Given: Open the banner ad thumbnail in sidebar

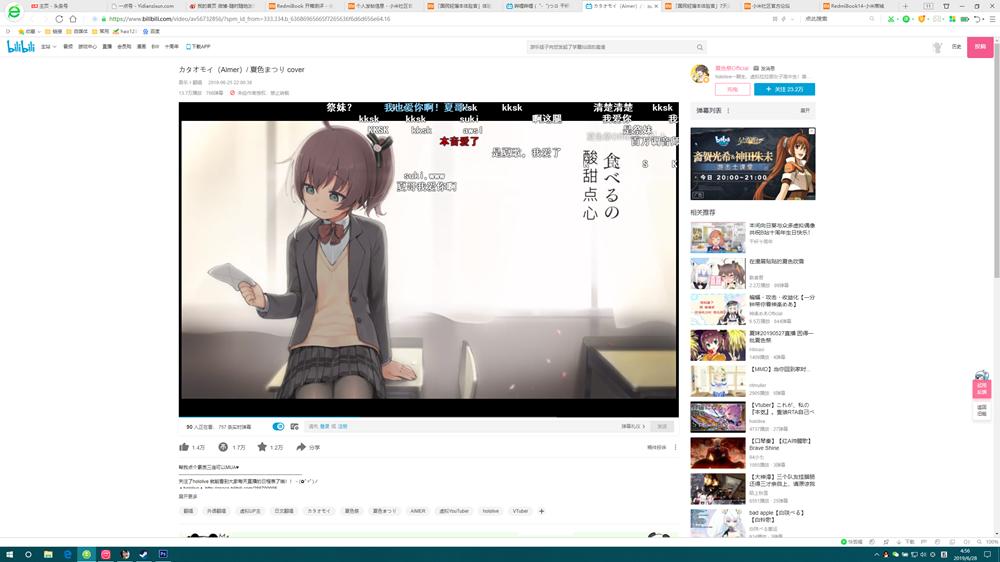Looking at the screenshot, I should click(753, 164).
